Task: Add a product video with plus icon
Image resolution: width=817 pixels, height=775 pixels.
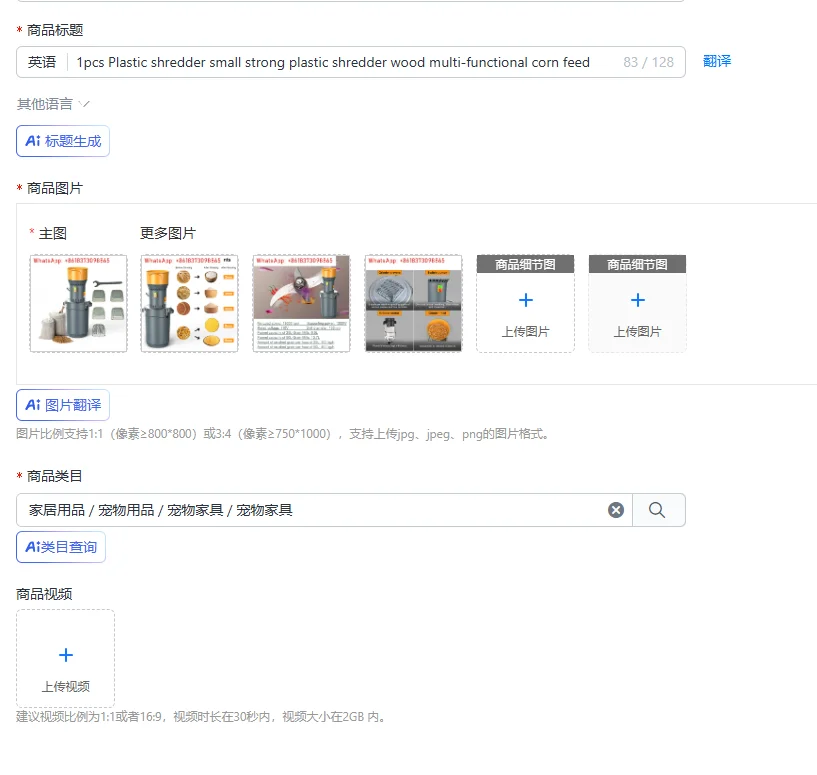Action: (66, 655)
